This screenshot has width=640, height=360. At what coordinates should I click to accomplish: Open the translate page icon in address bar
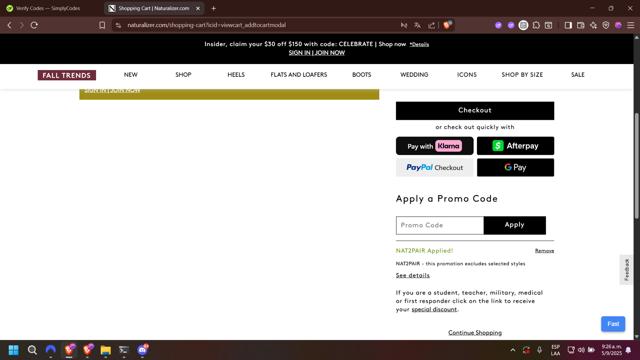[418, 25]
